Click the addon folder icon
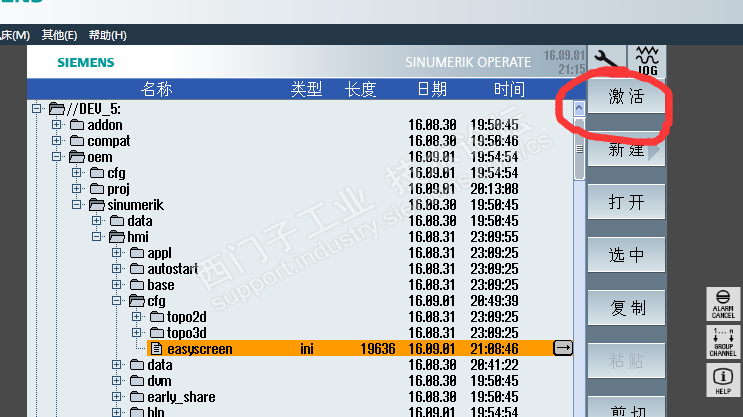This screenshot has width=743, height=417. [77, 125]
